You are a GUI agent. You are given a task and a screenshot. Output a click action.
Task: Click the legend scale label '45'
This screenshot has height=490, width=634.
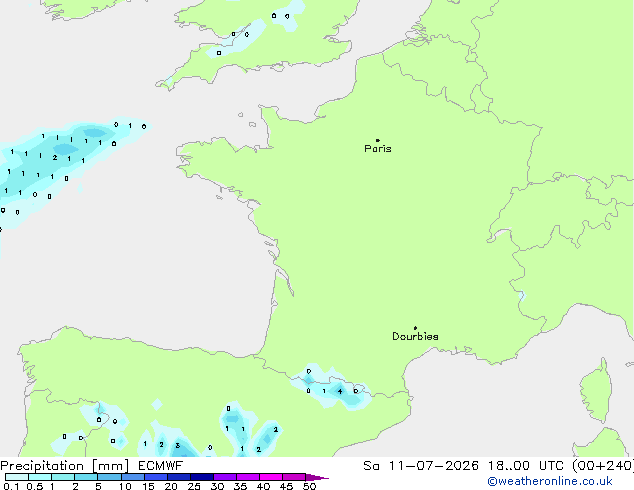pyautogui.click(x=286, y=486)
